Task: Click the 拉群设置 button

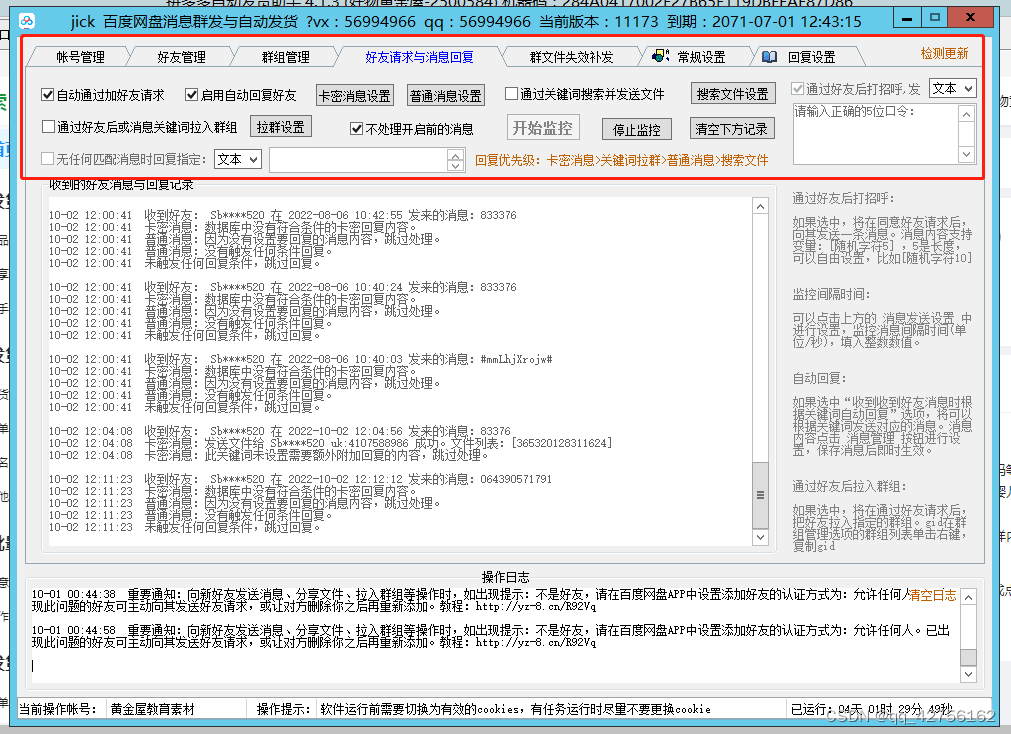Action: pyautogui.click(x=280, y=126)
